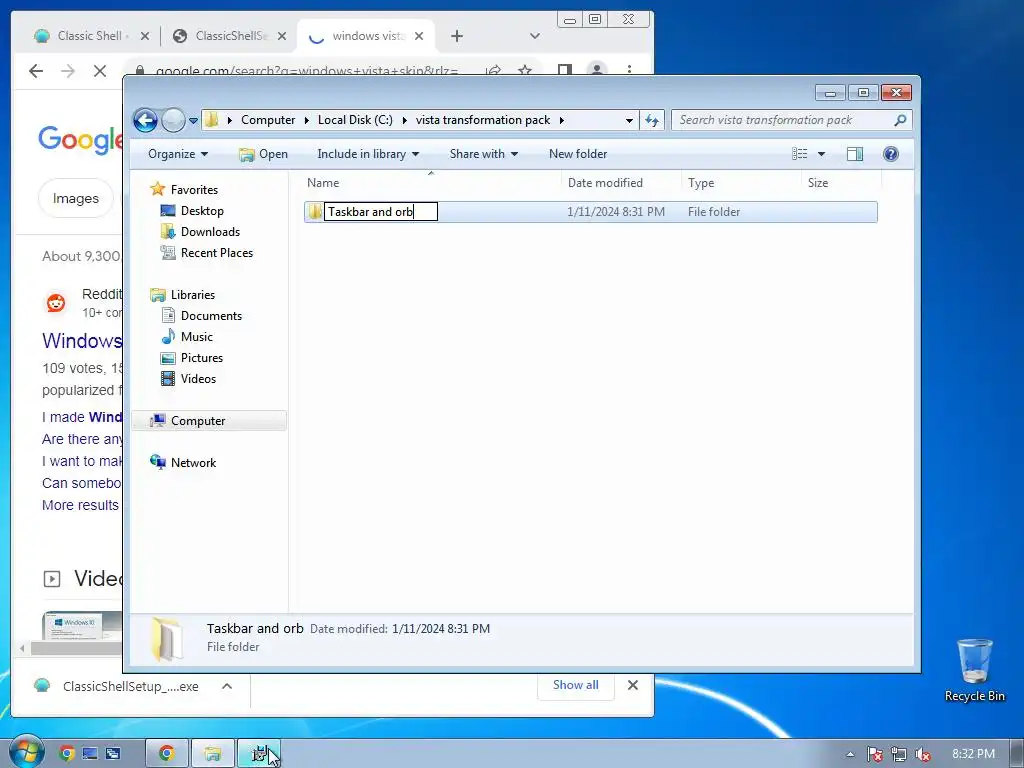1024x768 pixels.
Task: Open the Documents library
Action: click(x=211, y=315)
